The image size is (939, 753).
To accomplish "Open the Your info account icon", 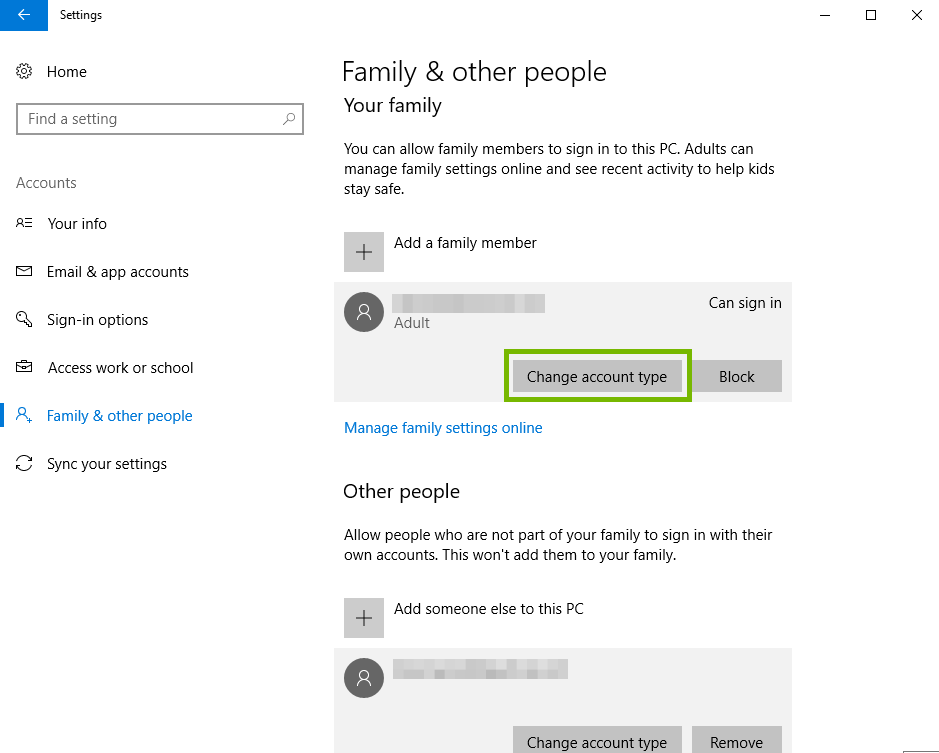I will pyautogui.click(x=25, y=223).
